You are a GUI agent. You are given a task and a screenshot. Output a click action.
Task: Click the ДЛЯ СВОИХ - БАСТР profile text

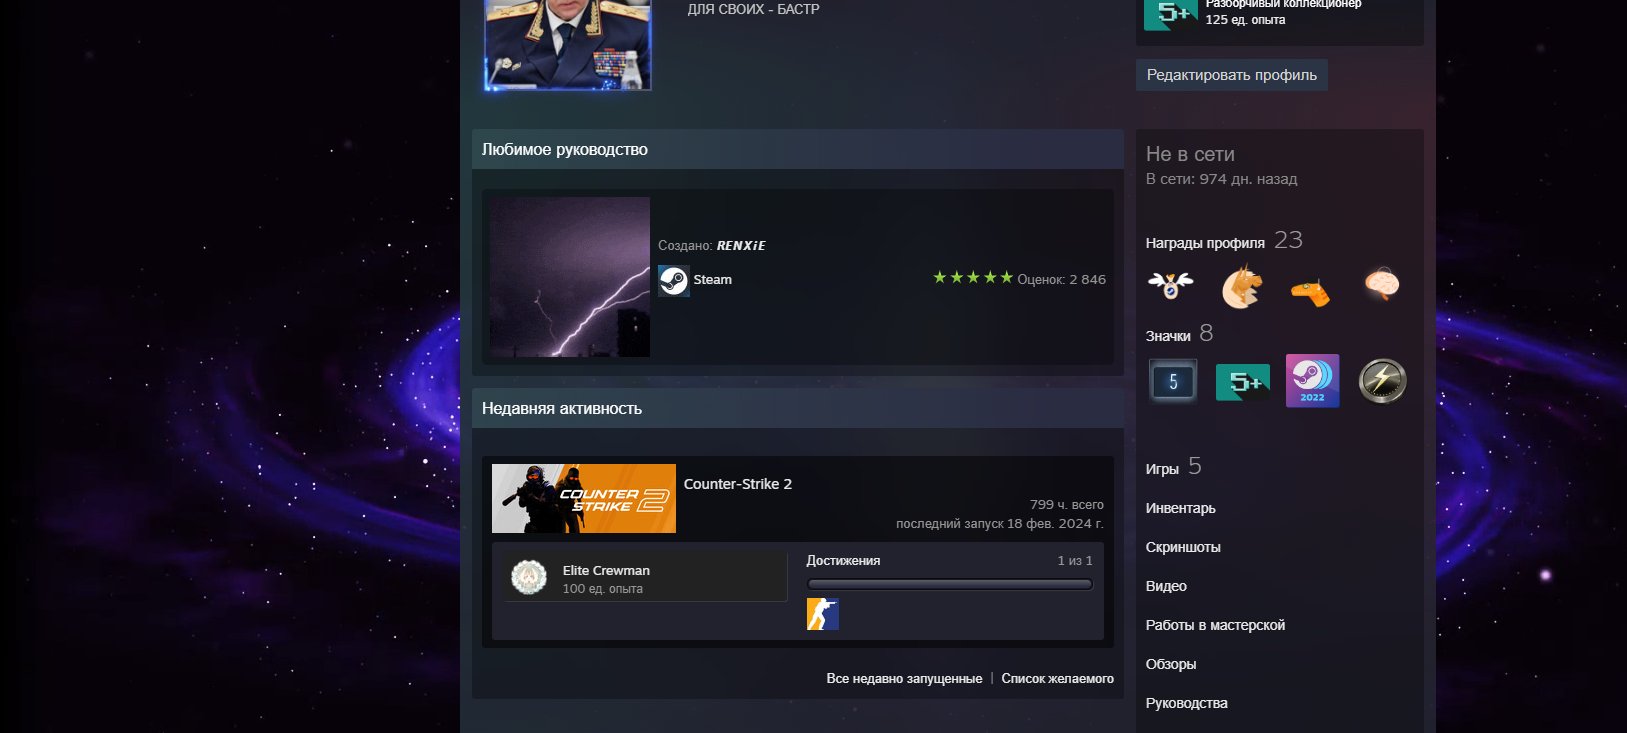753,9
